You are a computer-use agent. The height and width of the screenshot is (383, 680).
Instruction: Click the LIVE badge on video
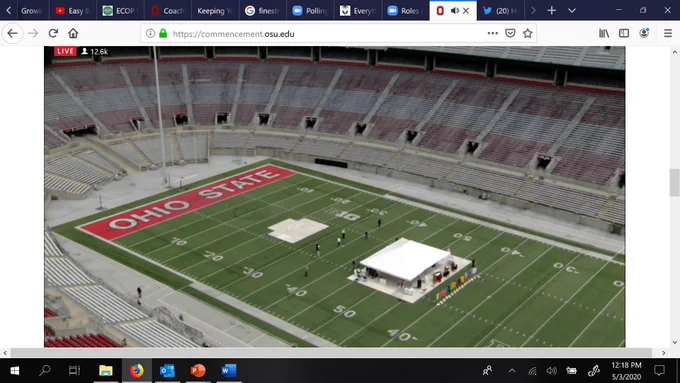(65, 51)
